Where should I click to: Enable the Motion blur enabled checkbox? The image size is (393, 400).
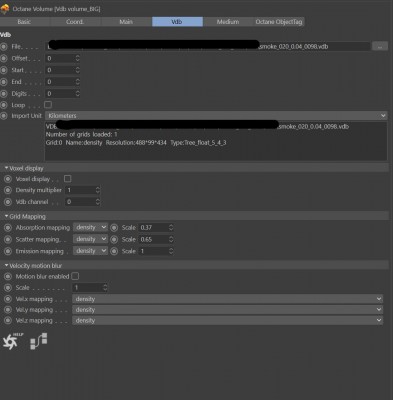(x=75, y=276)
